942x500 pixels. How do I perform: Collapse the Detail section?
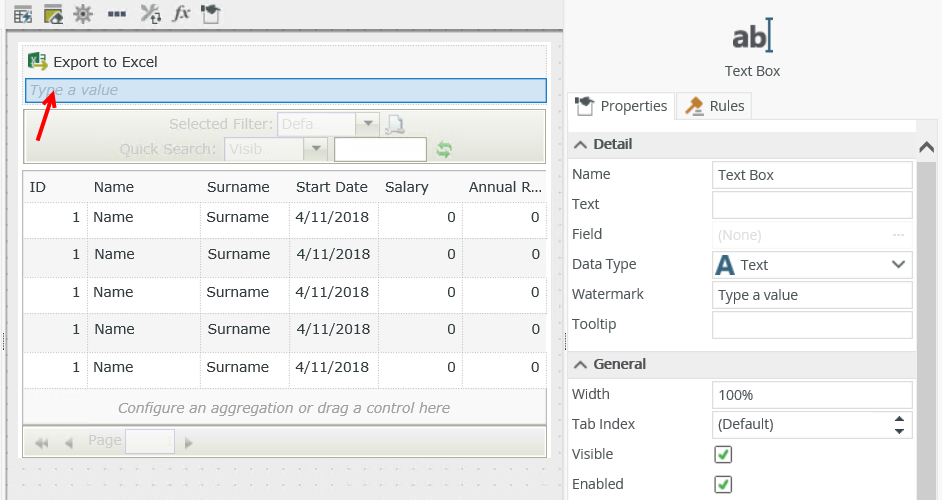click(x=581, y=144)
